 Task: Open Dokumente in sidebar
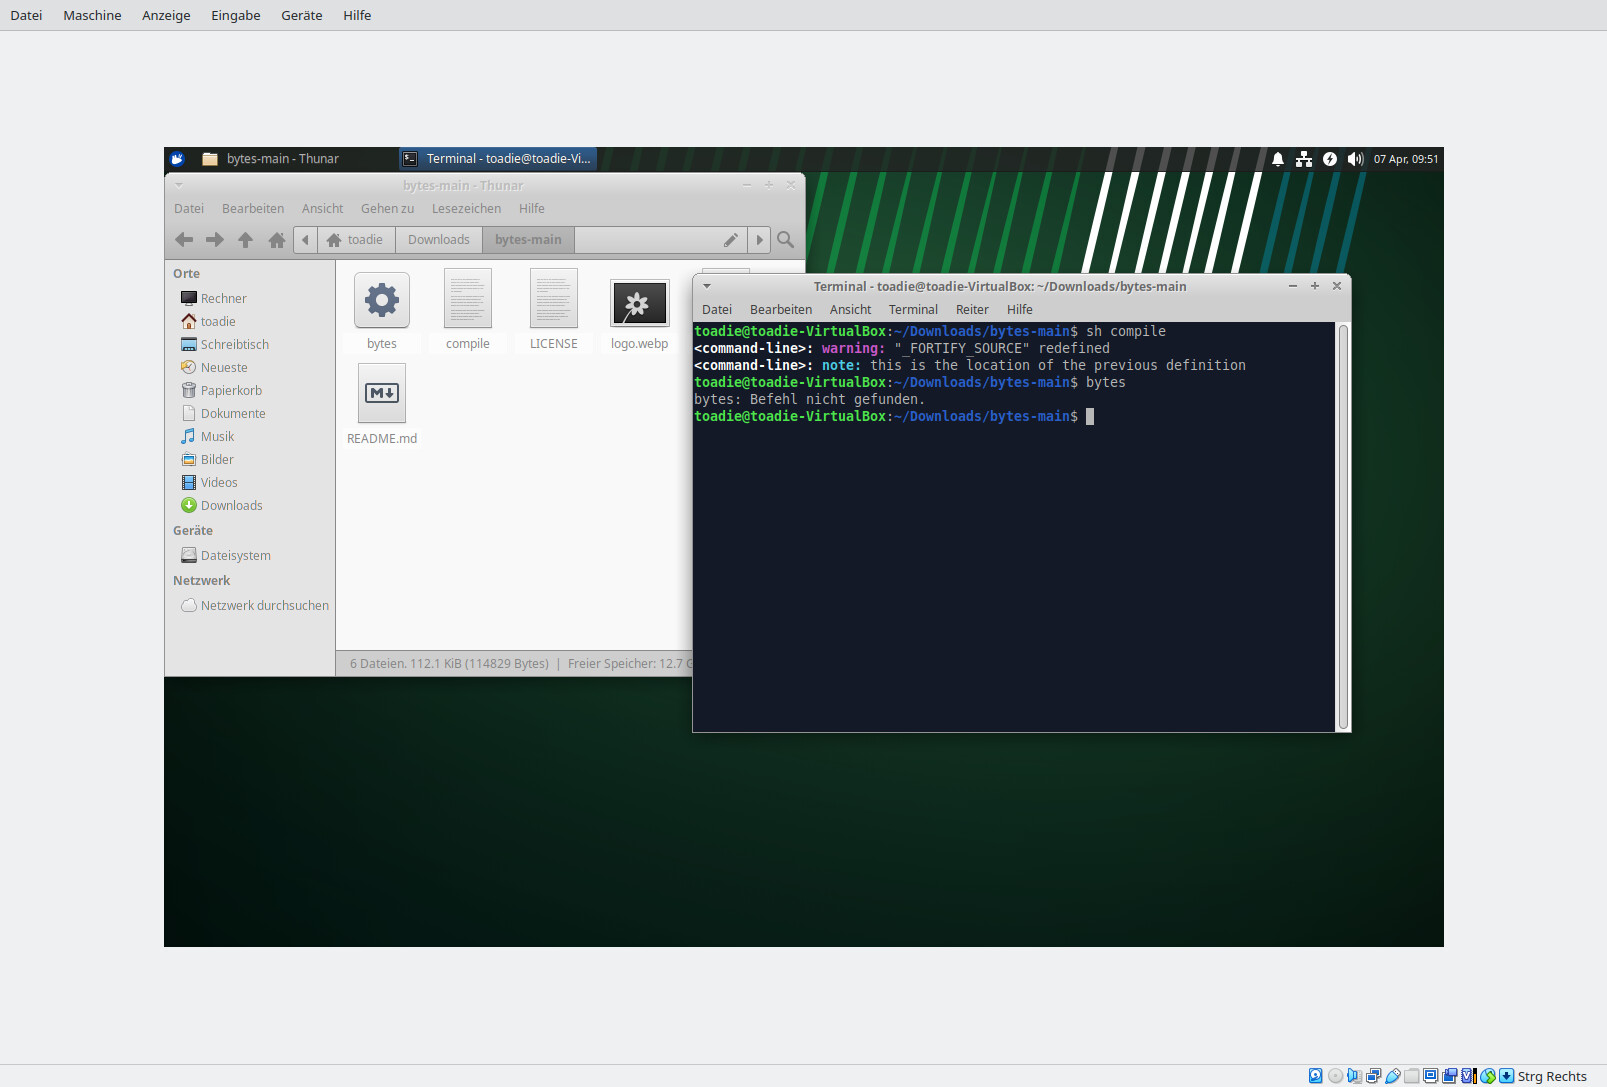point(233,413)
